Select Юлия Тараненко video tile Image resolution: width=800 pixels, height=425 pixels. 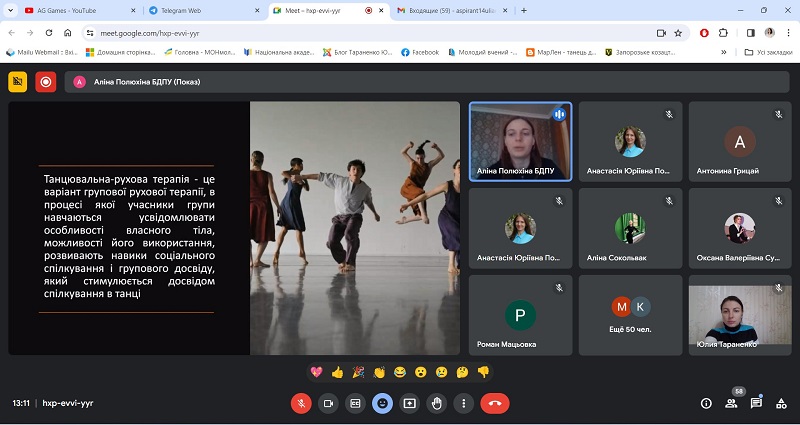click(740, 315)
